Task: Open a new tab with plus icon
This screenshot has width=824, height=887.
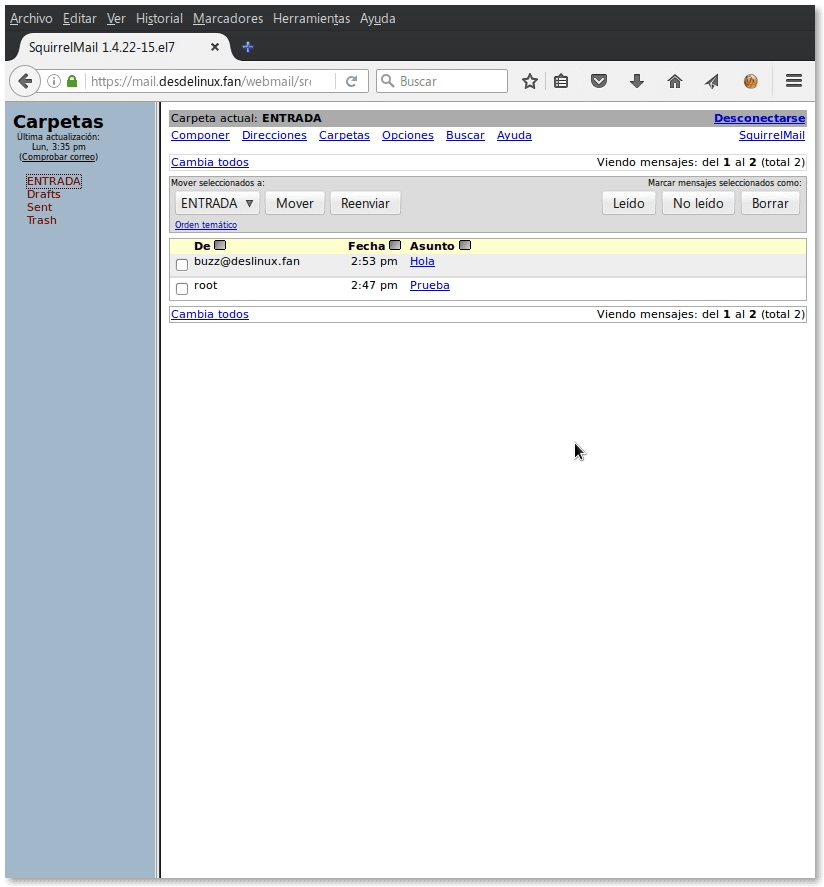Action: click(x=247, y=47)
